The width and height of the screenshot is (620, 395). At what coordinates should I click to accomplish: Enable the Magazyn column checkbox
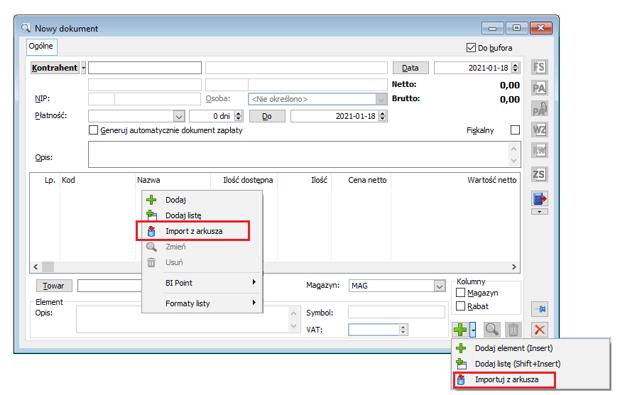[x=460, y=293]
